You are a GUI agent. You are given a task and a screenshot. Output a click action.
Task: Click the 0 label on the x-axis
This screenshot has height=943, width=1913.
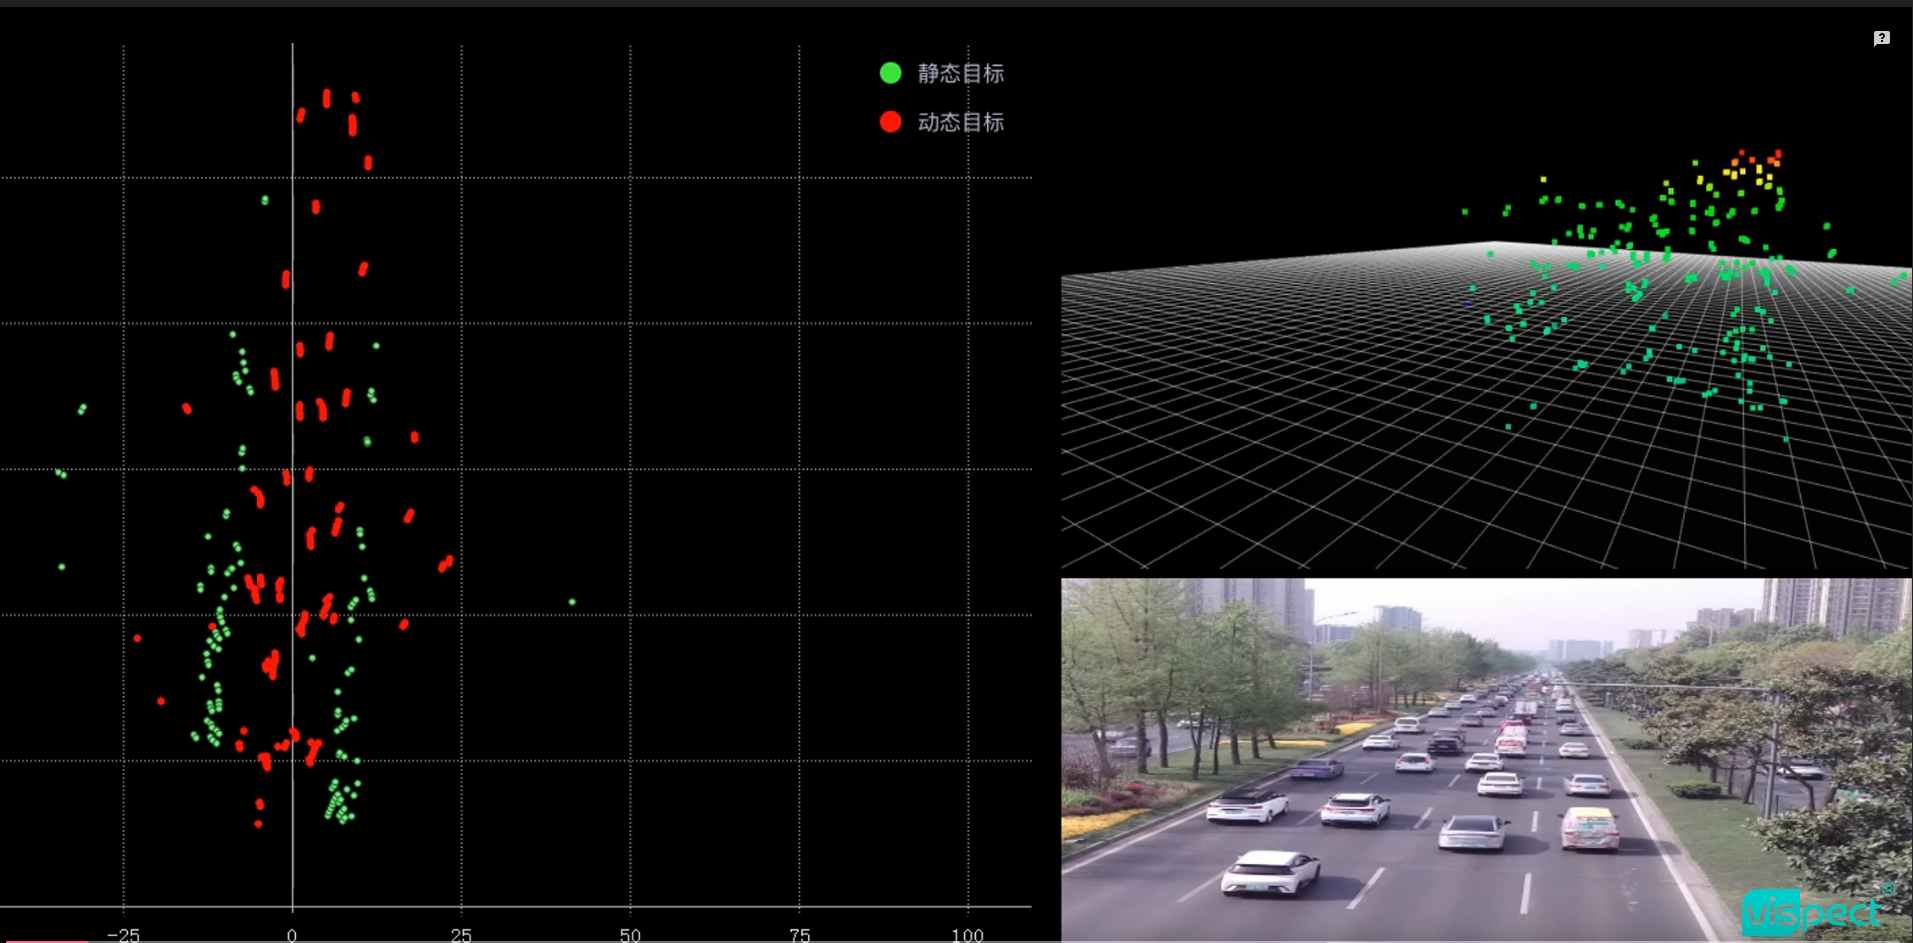click(x=292, y=935)
